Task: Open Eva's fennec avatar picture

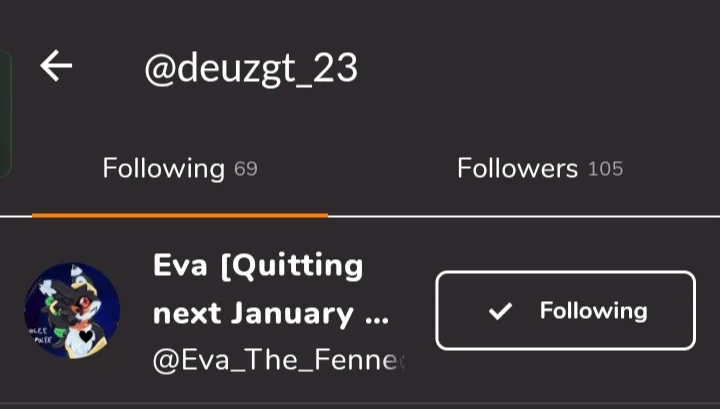Action: point(72,311)
